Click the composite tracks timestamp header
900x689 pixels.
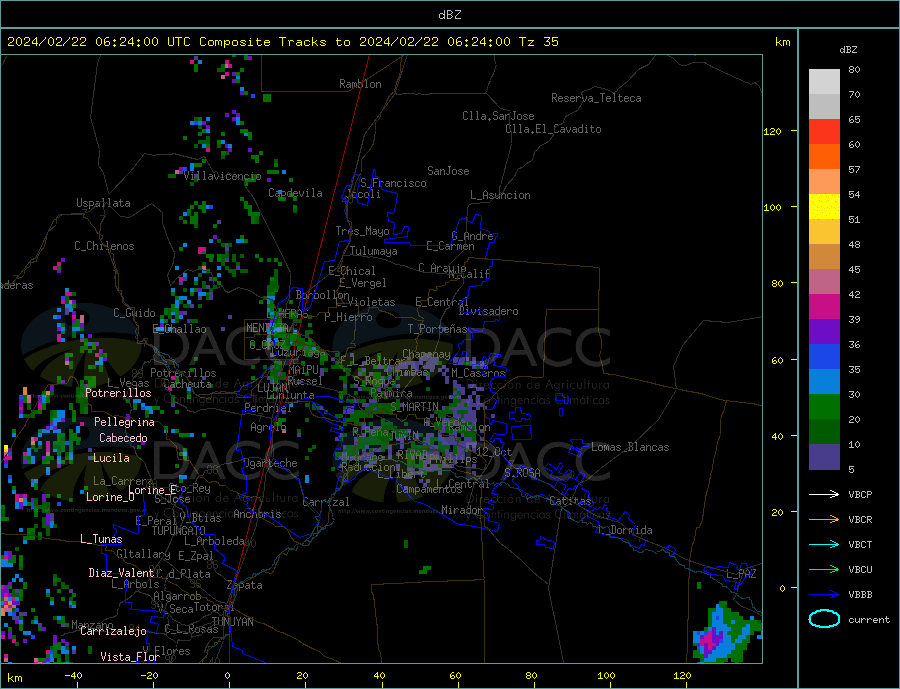(x=282, y=42)
